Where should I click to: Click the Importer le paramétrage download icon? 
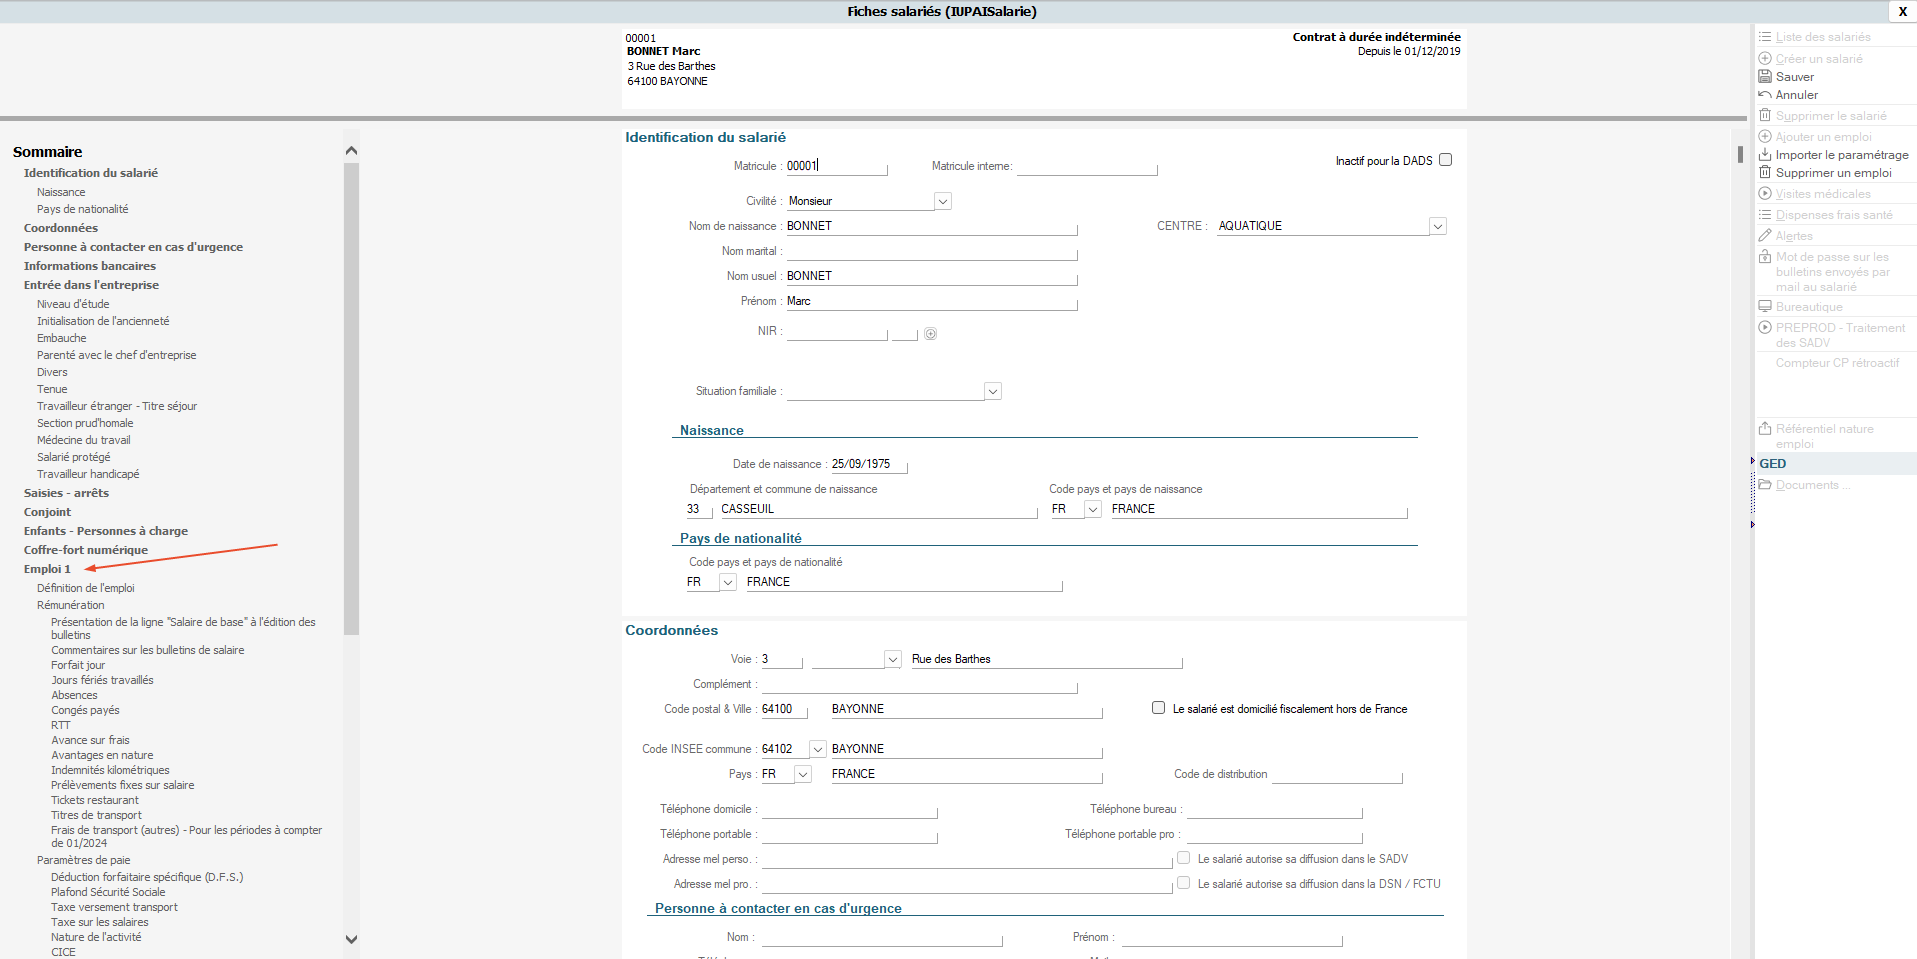pos(1765,155)
